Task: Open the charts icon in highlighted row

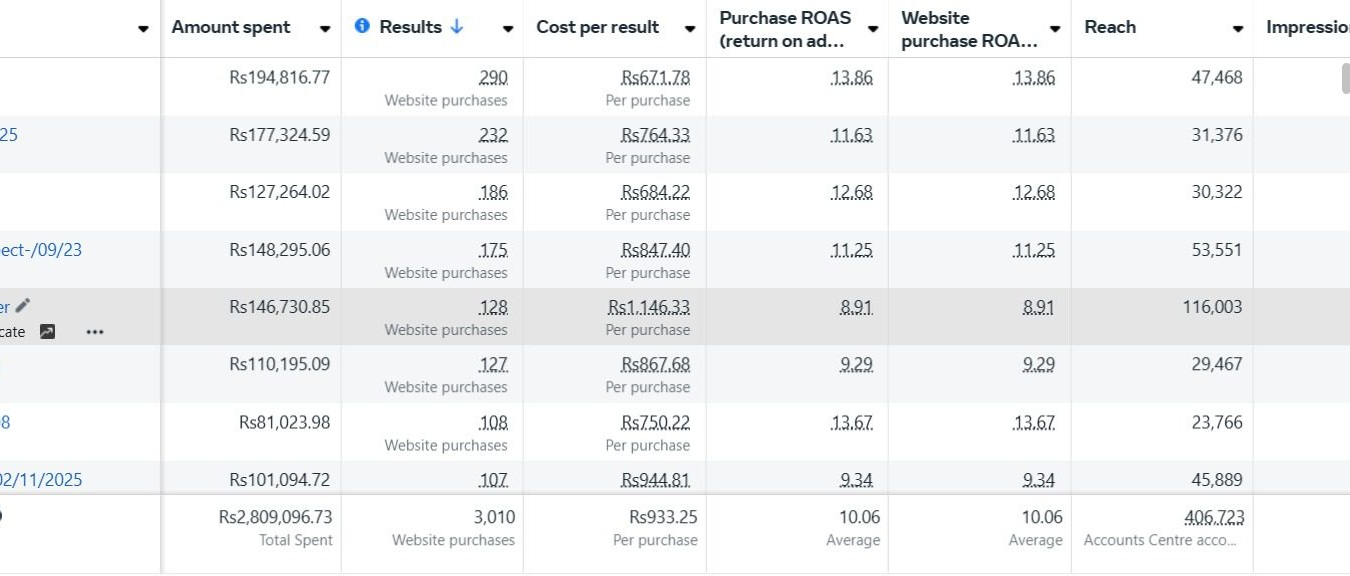Action: (47, 332)
